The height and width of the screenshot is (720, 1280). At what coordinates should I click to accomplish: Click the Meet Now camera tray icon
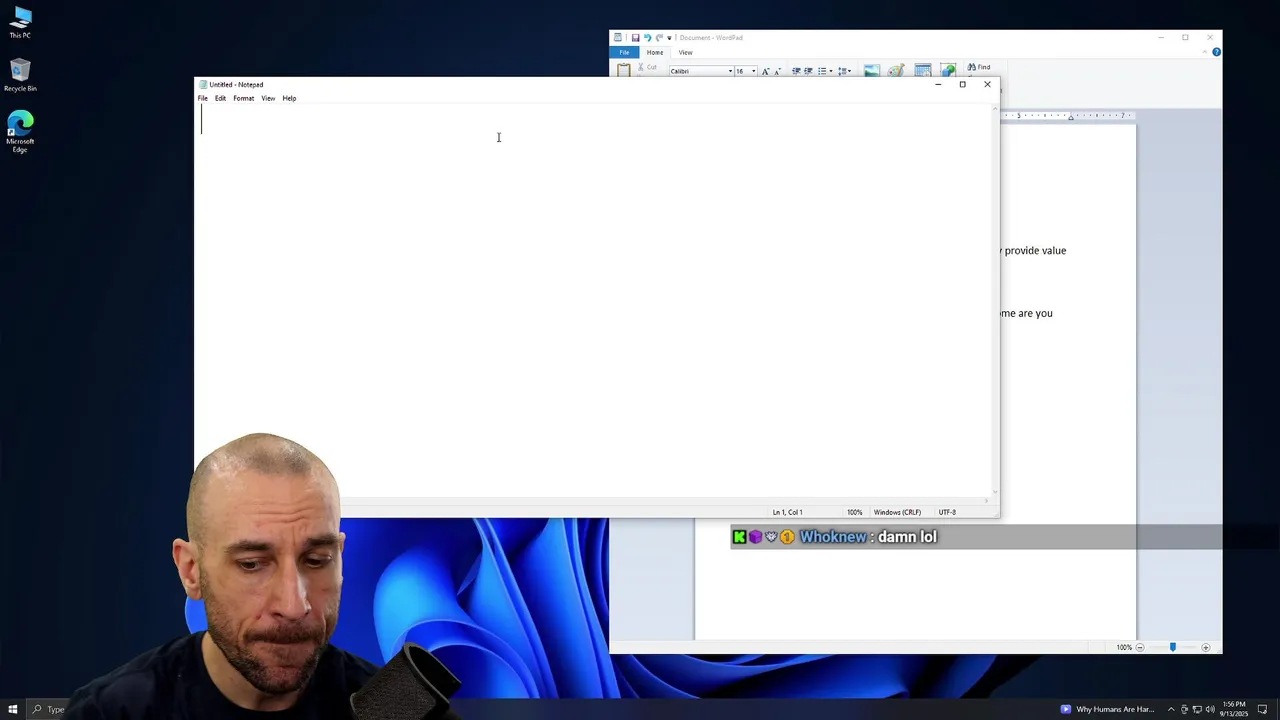1184,709
